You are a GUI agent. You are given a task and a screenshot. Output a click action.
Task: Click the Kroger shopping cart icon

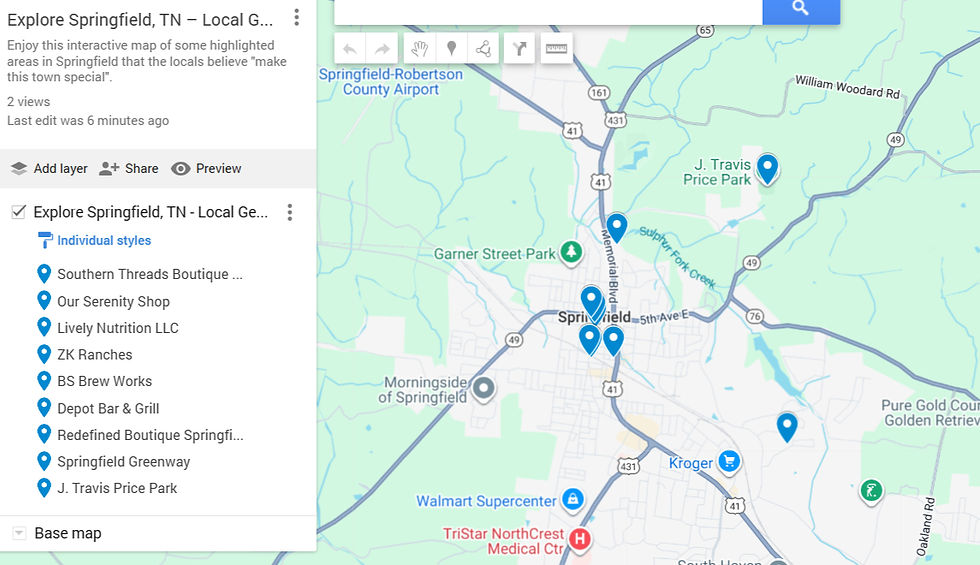(x=729, y=461)
